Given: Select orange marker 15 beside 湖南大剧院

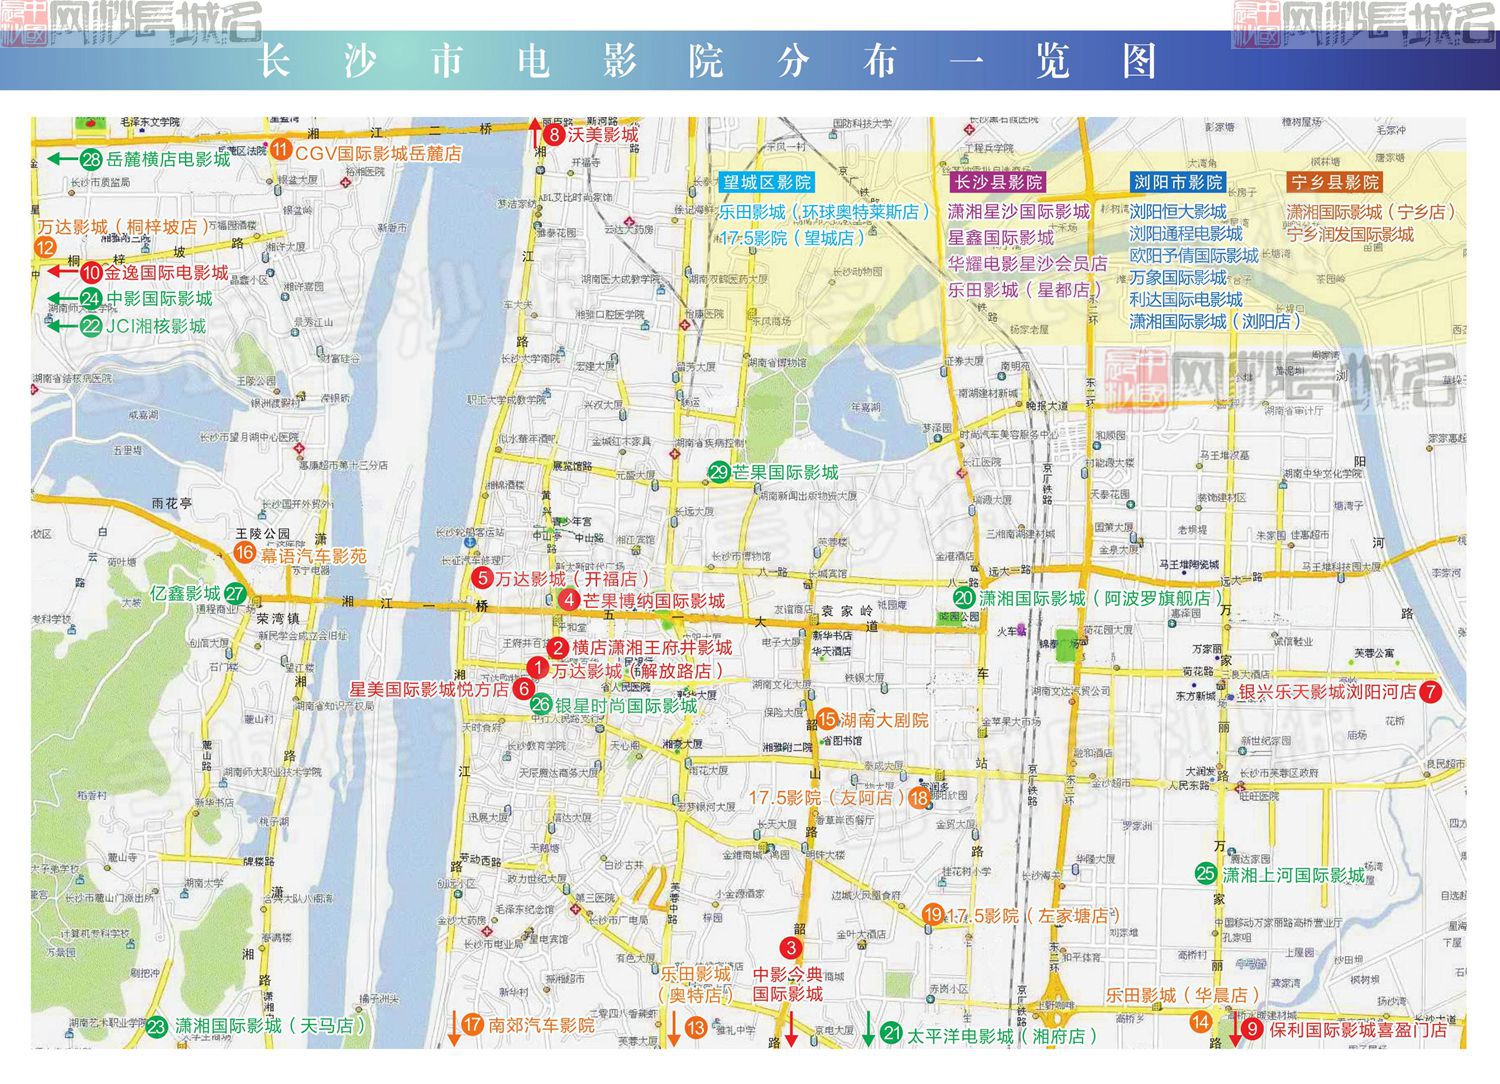Looking at the screenshot, I should coord(828,719).
